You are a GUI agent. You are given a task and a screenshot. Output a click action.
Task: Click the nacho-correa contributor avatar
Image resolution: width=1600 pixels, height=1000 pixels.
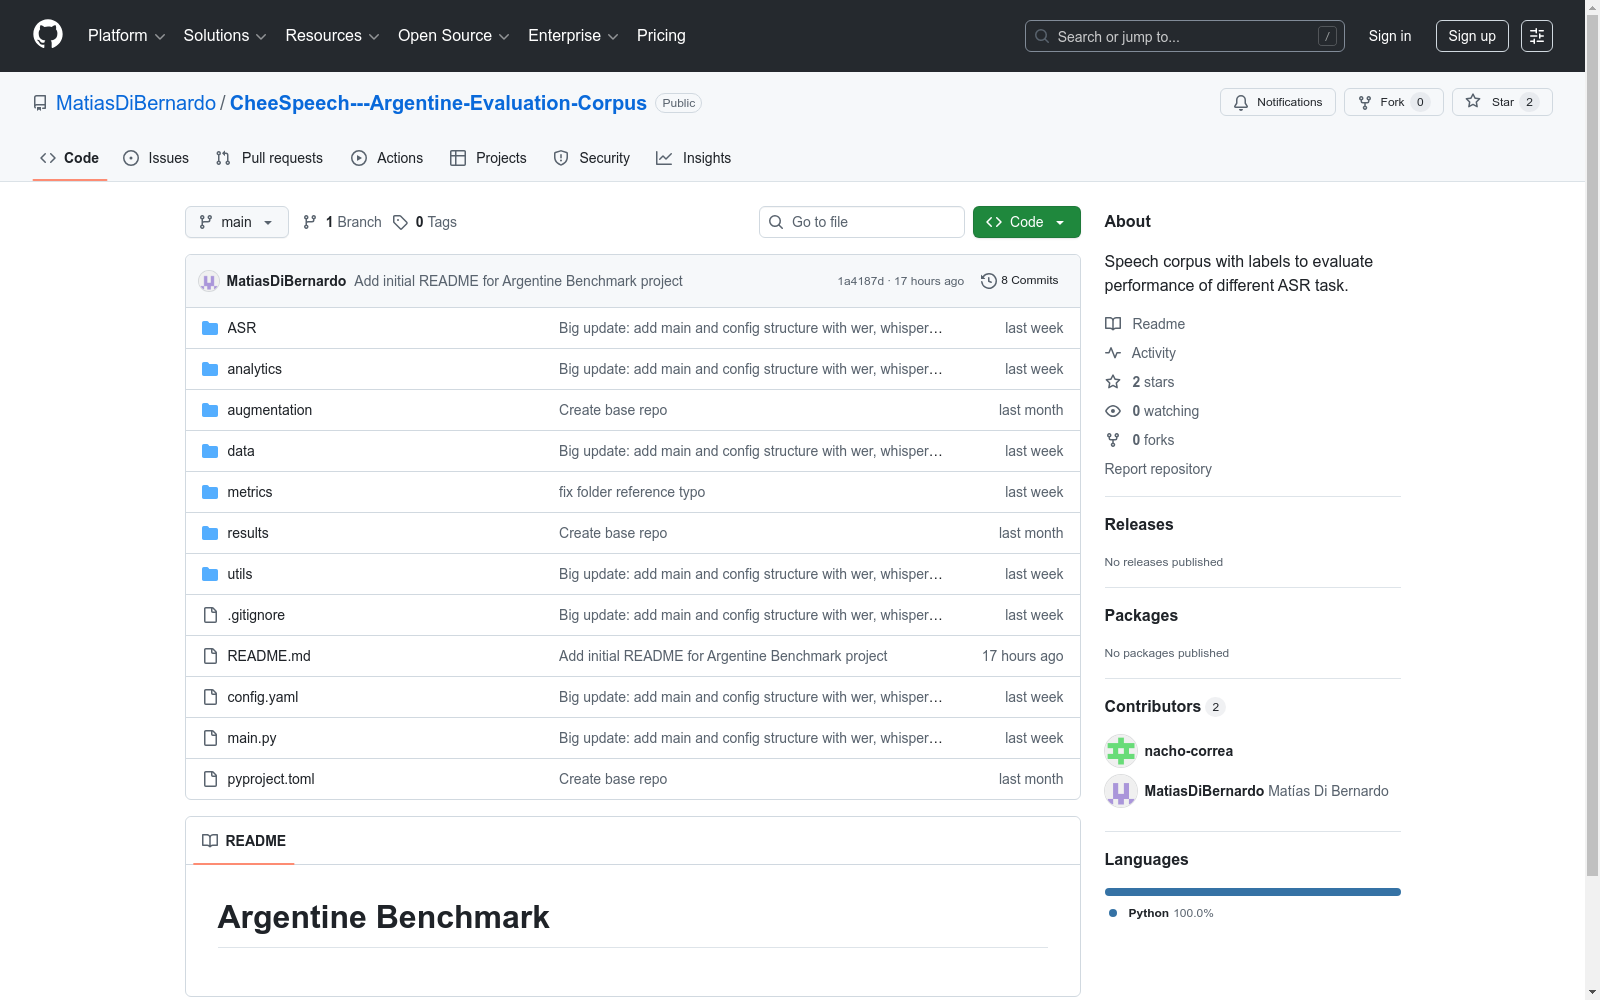[1121, 751]
